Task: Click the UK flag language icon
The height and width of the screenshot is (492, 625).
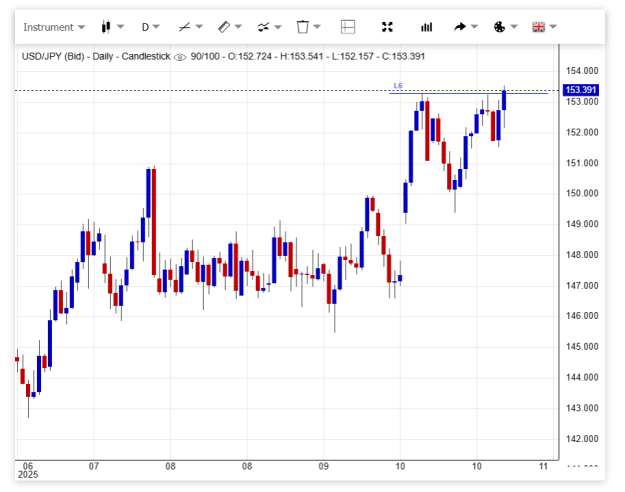Action: (x=539, y=27)
